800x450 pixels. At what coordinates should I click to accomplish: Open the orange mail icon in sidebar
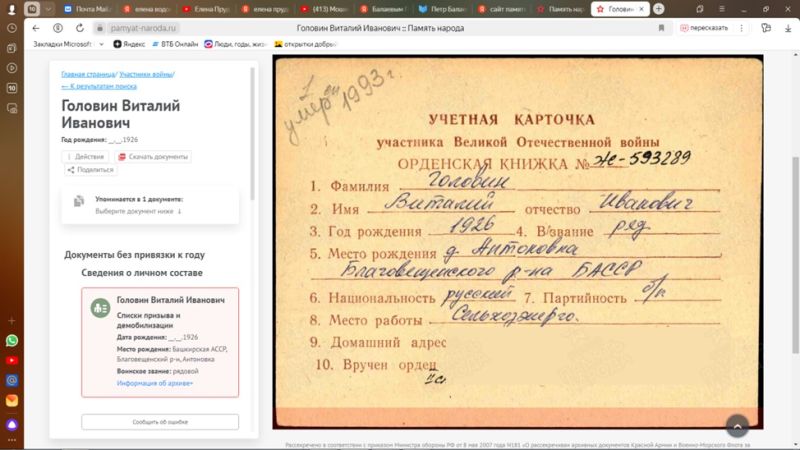(12, 401)
